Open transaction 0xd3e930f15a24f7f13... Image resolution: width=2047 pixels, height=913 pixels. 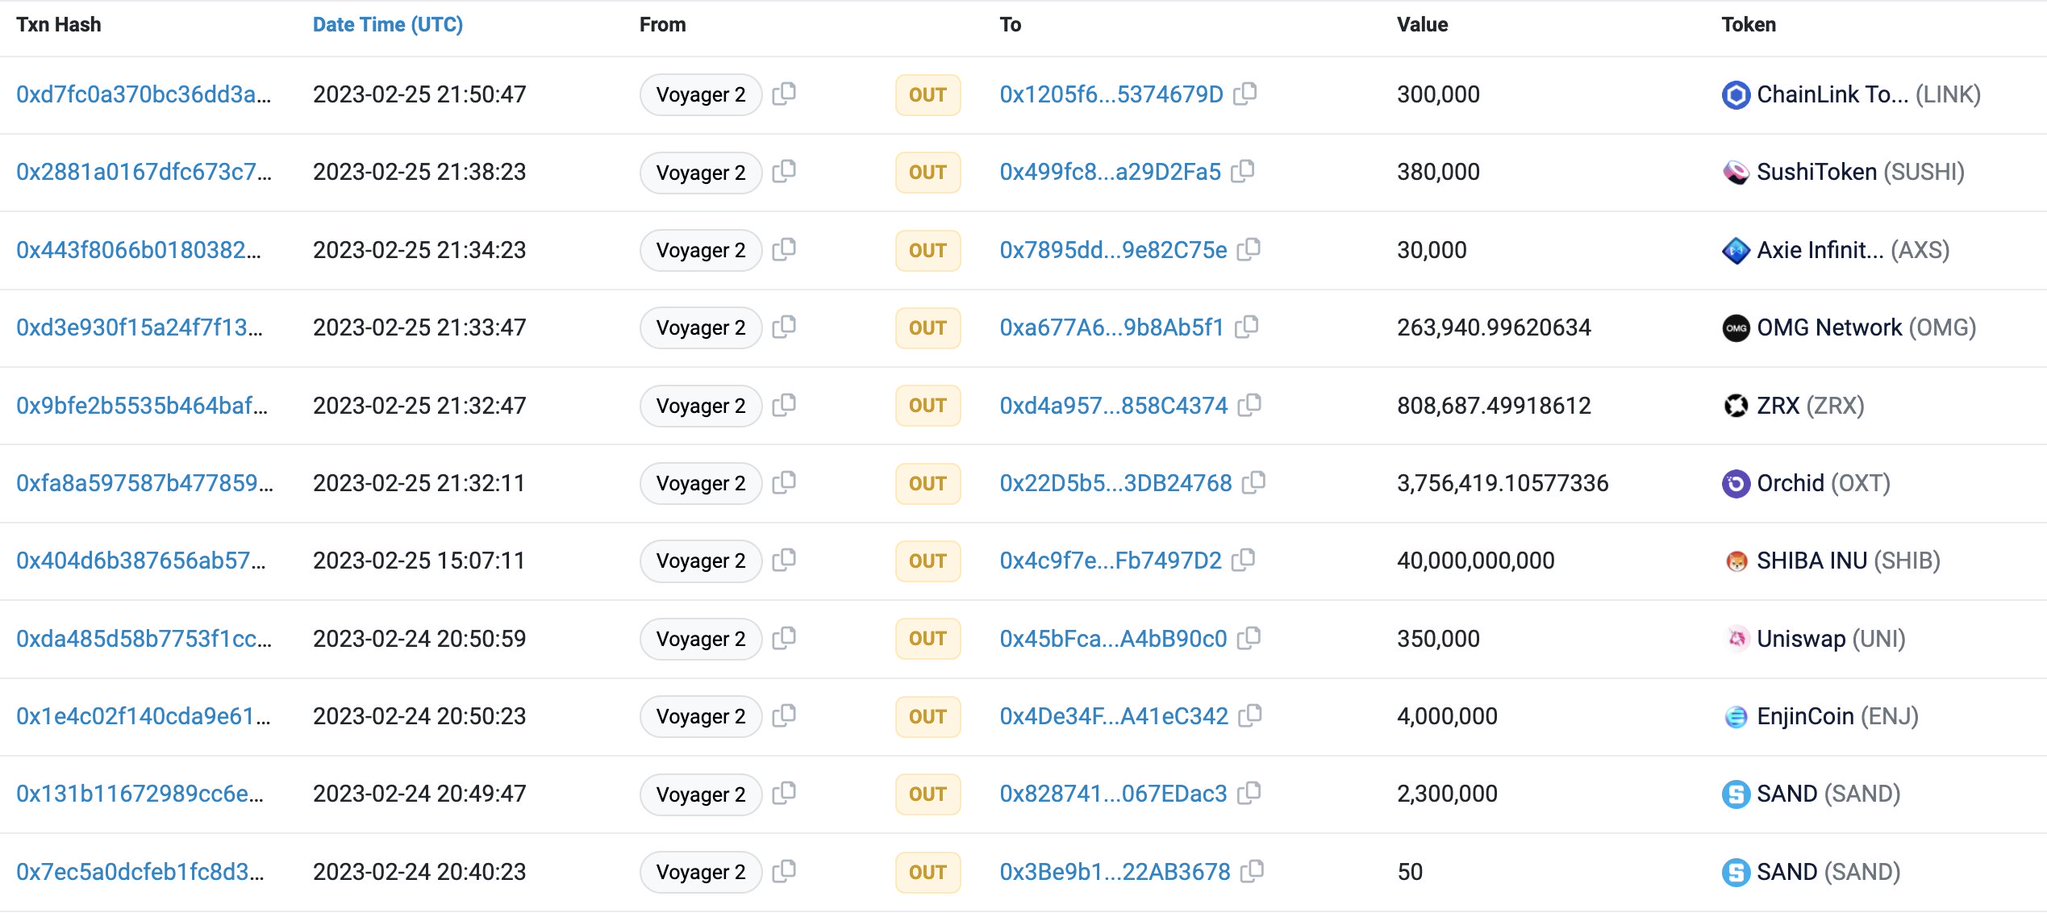(x=140, y=327)
